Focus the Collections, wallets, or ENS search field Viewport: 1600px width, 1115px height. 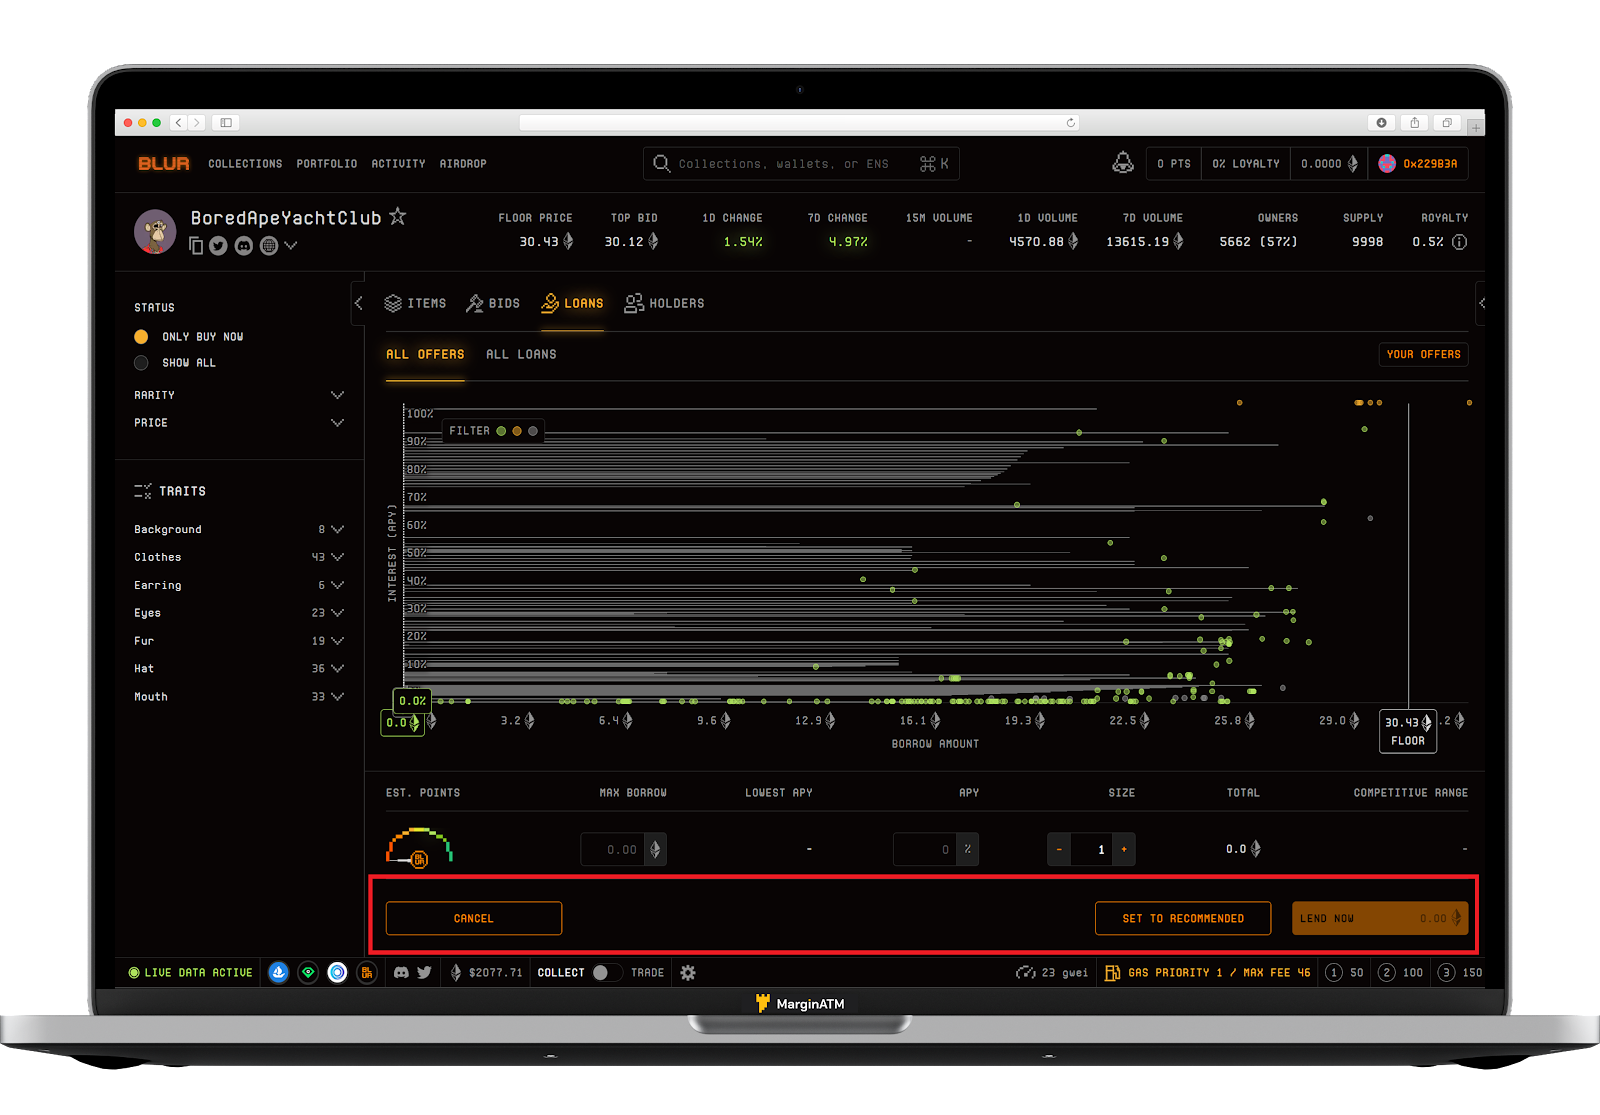pyautogui.click(x=801, y=164)
